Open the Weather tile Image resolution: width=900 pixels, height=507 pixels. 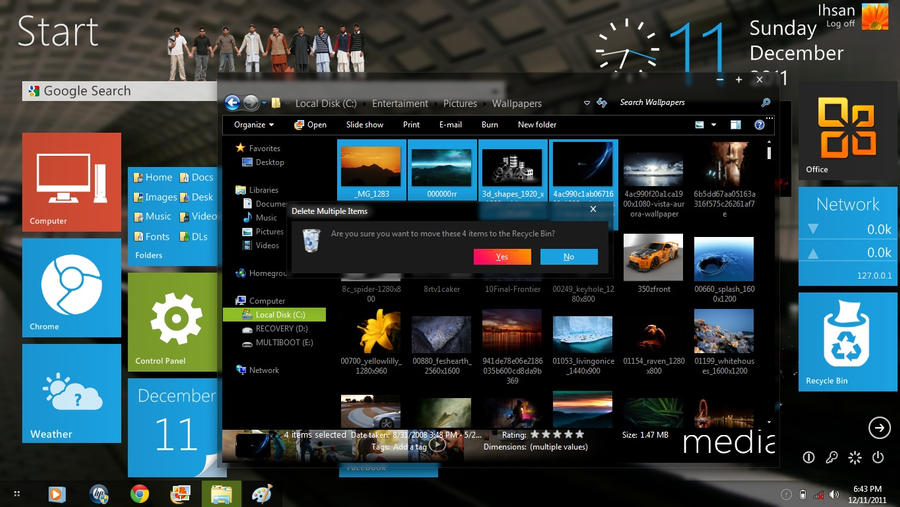click(x=72, y=393)
